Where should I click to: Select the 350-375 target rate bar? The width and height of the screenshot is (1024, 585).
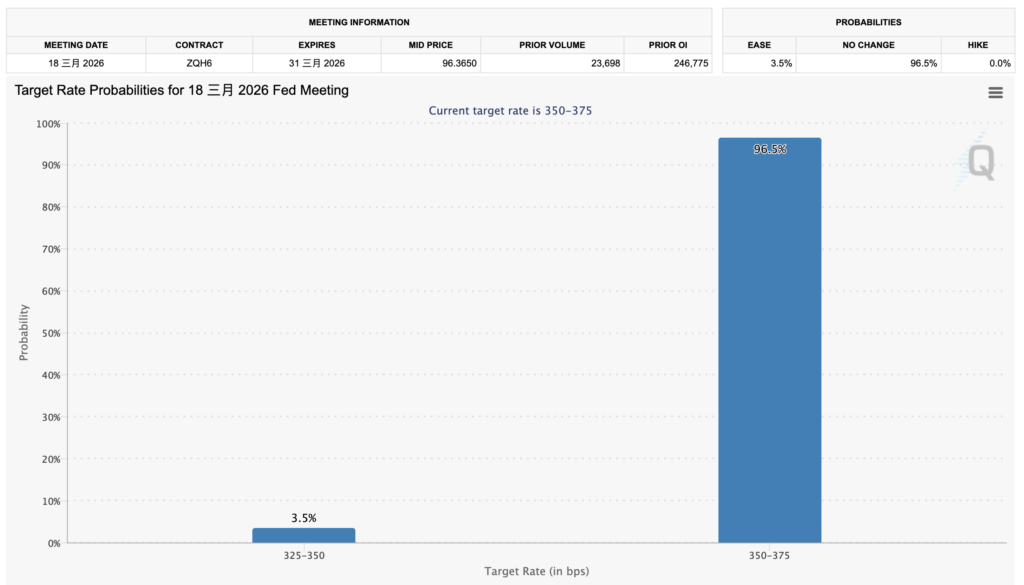[769, 340]
